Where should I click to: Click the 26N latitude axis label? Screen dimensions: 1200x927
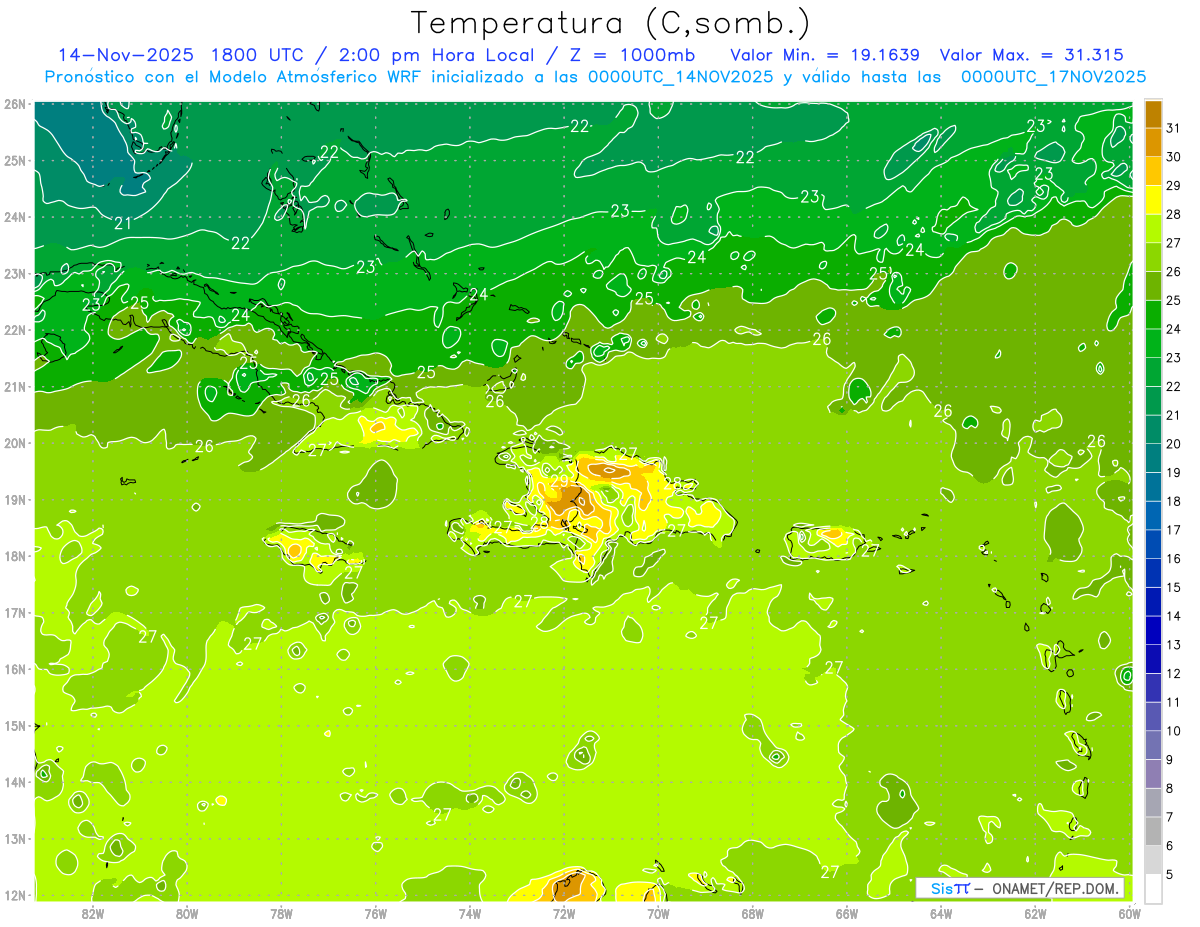pos(14,104)
